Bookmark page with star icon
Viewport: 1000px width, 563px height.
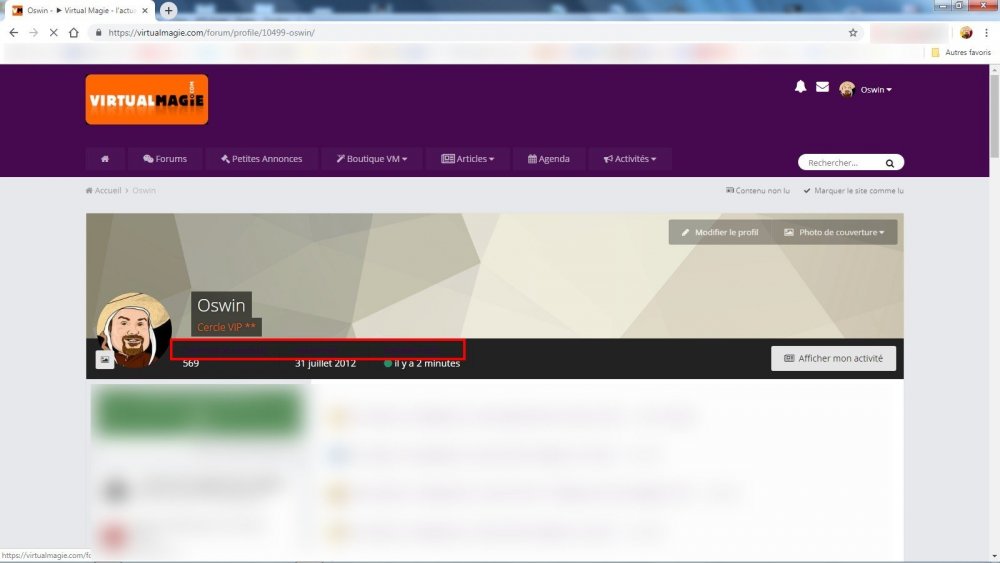[x=853, y=32]
